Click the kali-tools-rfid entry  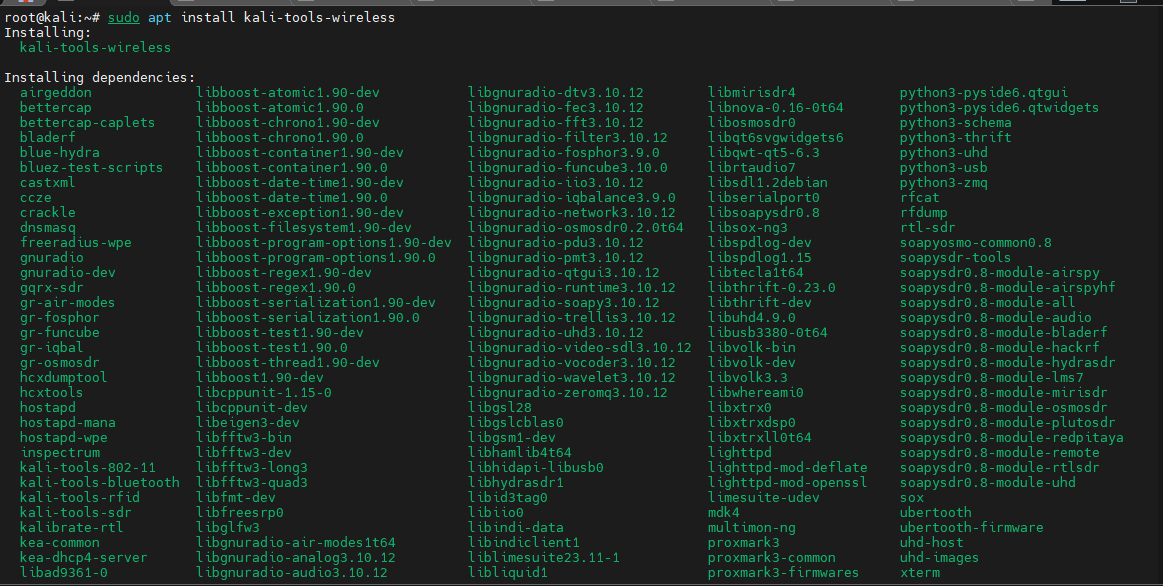79,498
